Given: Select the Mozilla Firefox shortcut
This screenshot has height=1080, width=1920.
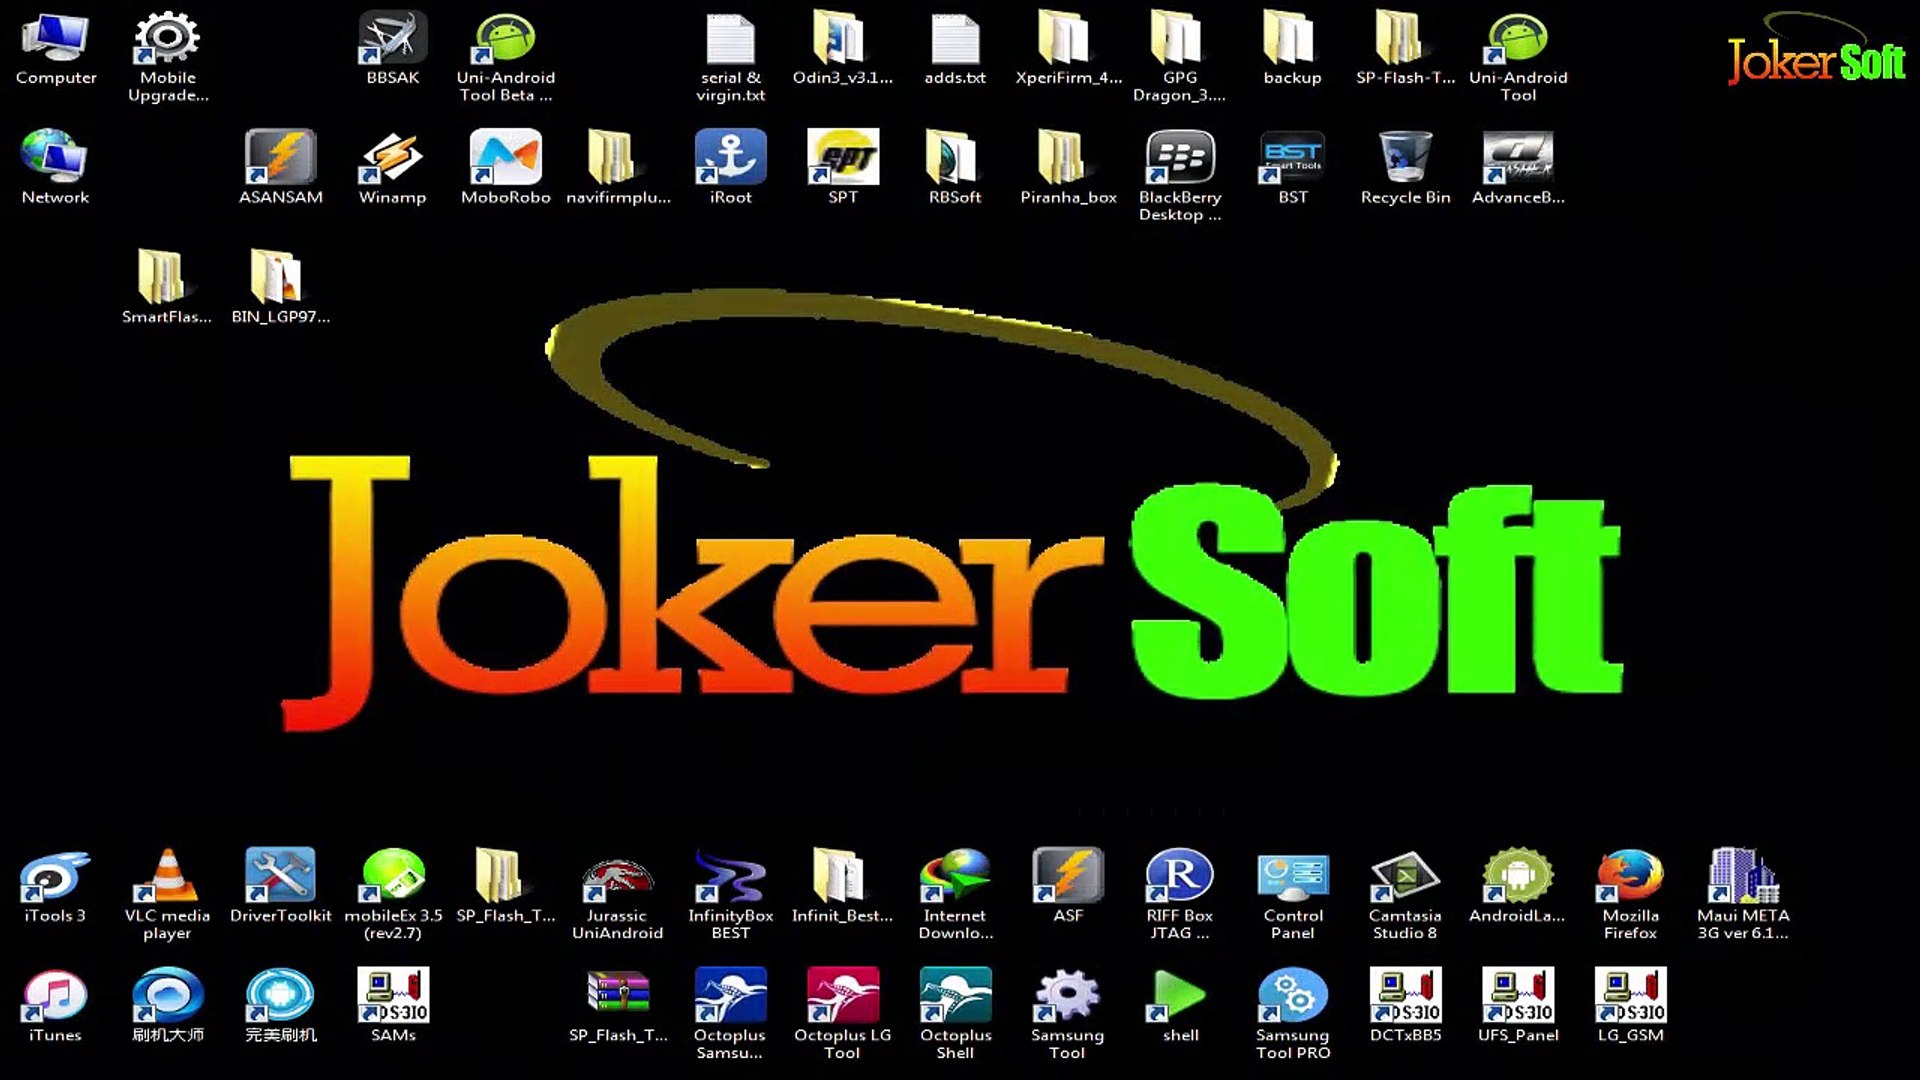Looking at the screenshot, I should [1630, 877].
